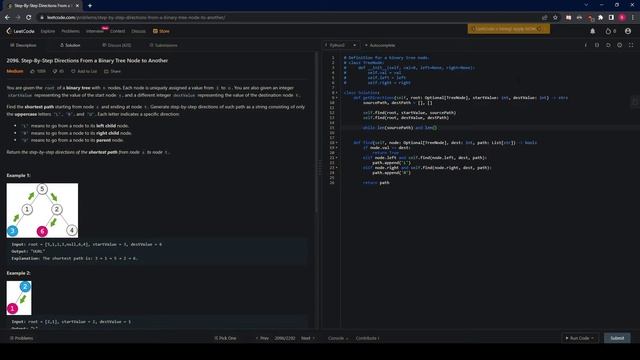Click Run Code
Screen dimensions: 640x360
tap(580, 338)
